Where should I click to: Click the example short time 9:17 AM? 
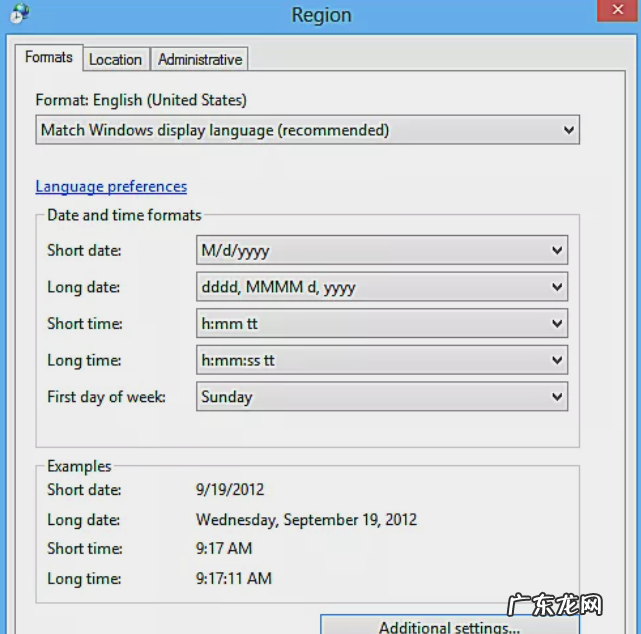point(224,549)
